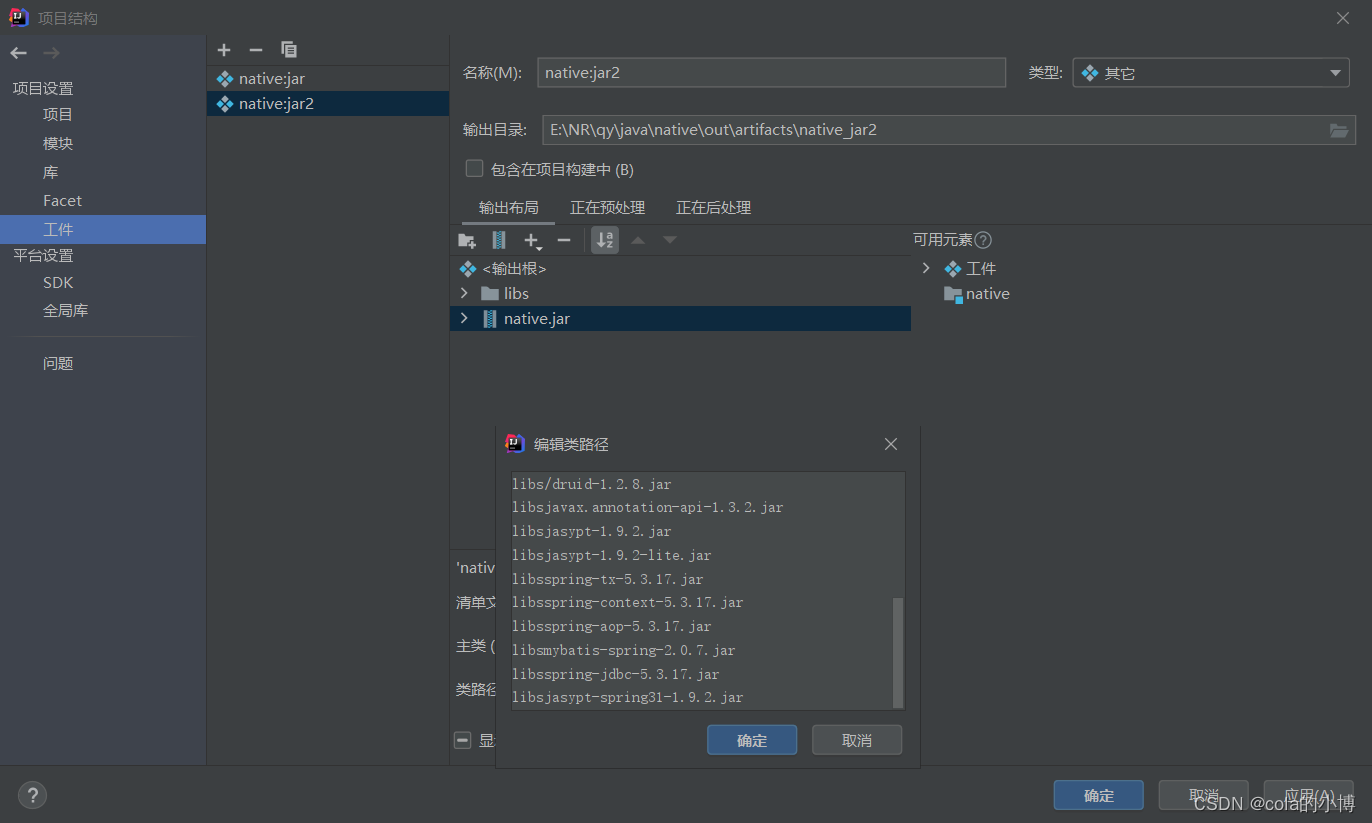Click libsmybatis-spring-2.0.7.jar line
Screen dimensions: 1372x823
(624, 651)
